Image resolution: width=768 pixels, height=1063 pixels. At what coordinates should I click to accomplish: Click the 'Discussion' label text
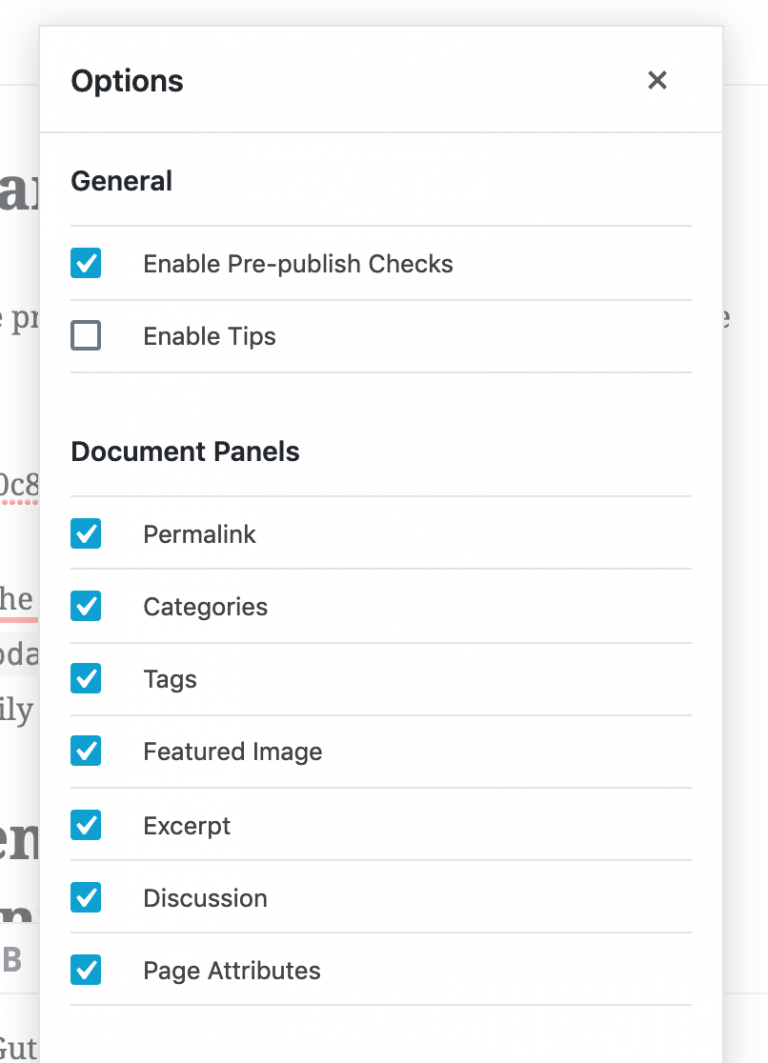point(205,897)
